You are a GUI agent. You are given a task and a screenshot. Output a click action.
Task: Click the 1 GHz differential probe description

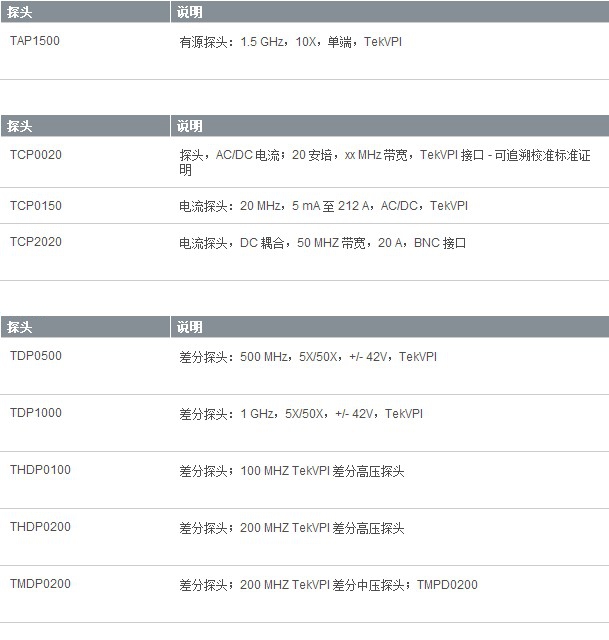301,414
